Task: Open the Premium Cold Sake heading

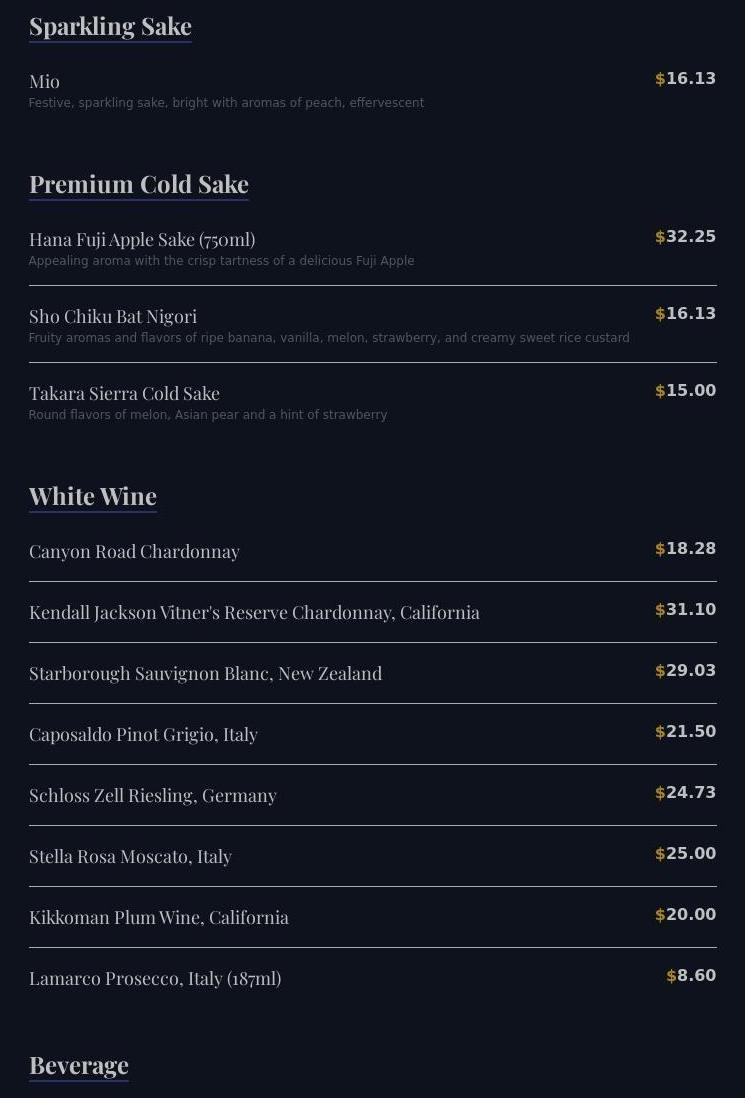Action: 139,185
